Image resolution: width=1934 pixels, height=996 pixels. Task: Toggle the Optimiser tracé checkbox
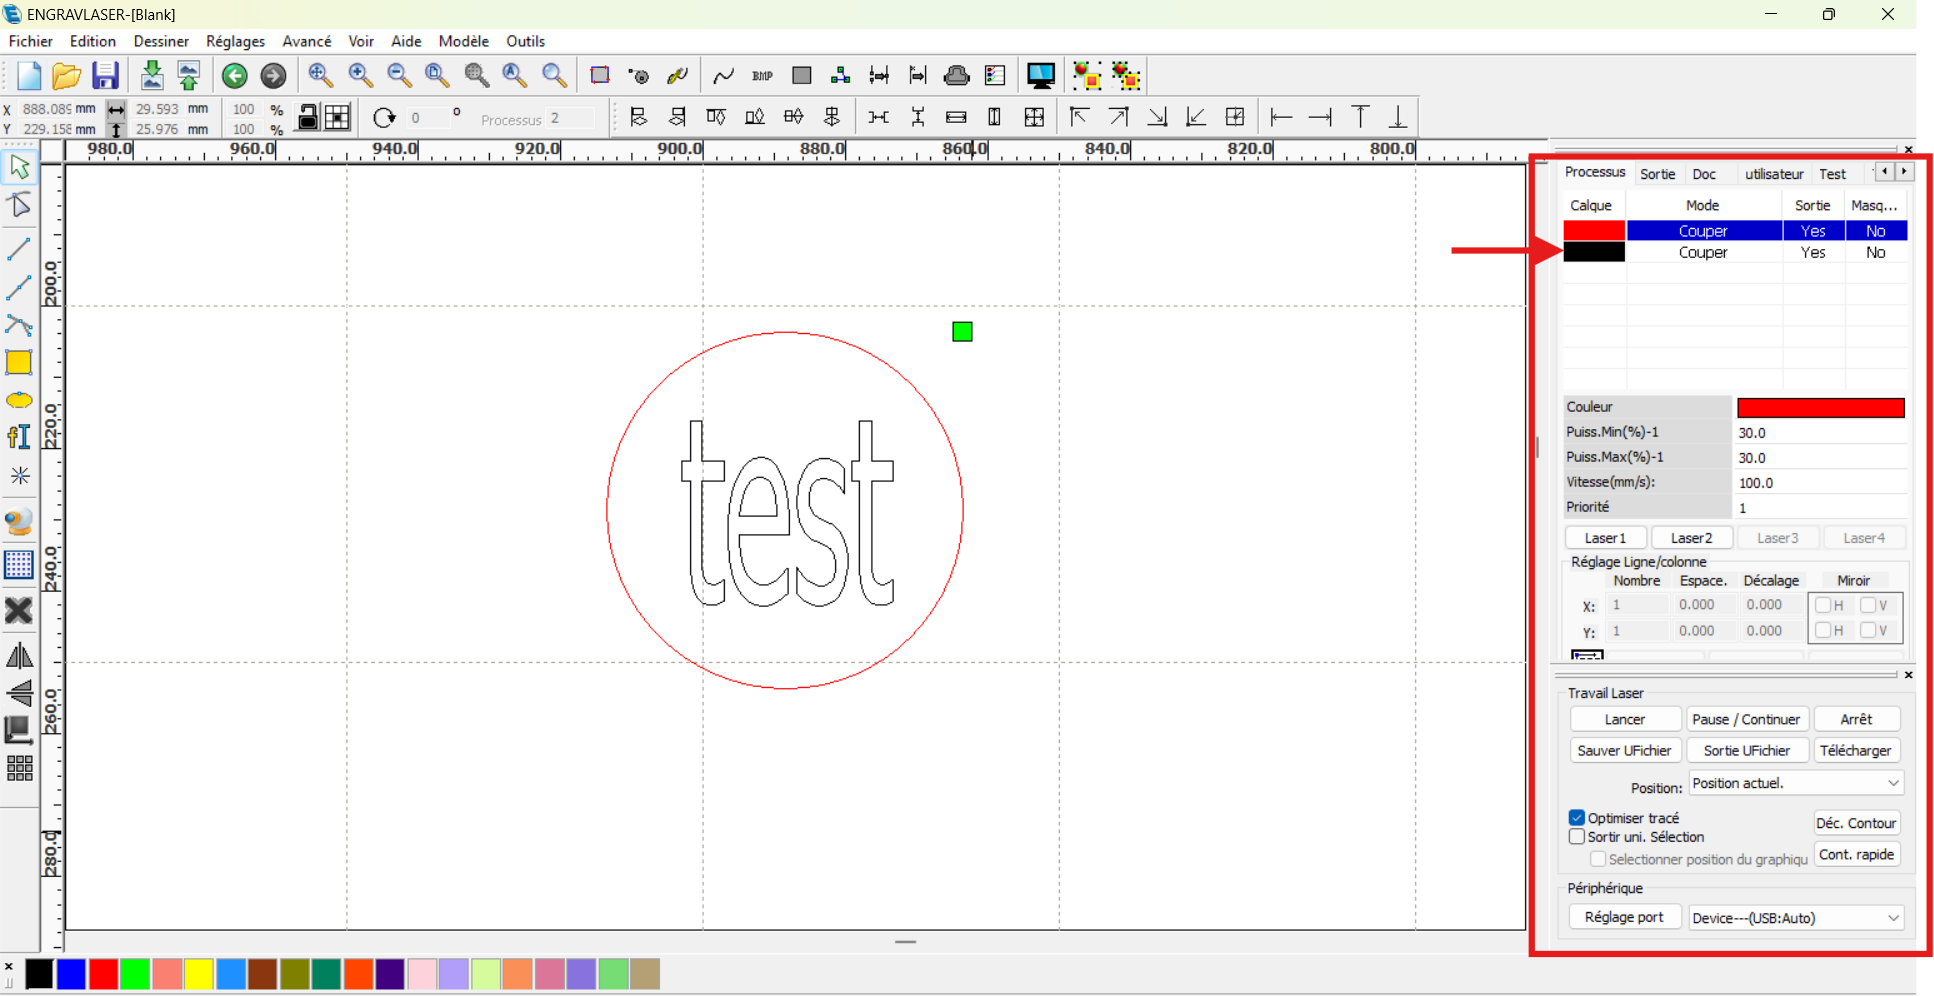coord(1577,818)
